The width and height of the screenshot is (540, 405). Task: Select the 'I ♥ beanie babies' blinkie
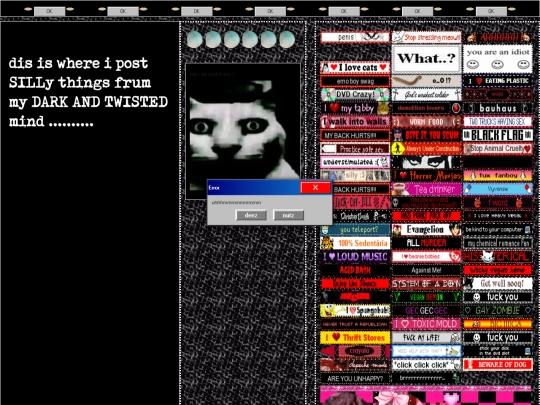[x=426, y=257]
